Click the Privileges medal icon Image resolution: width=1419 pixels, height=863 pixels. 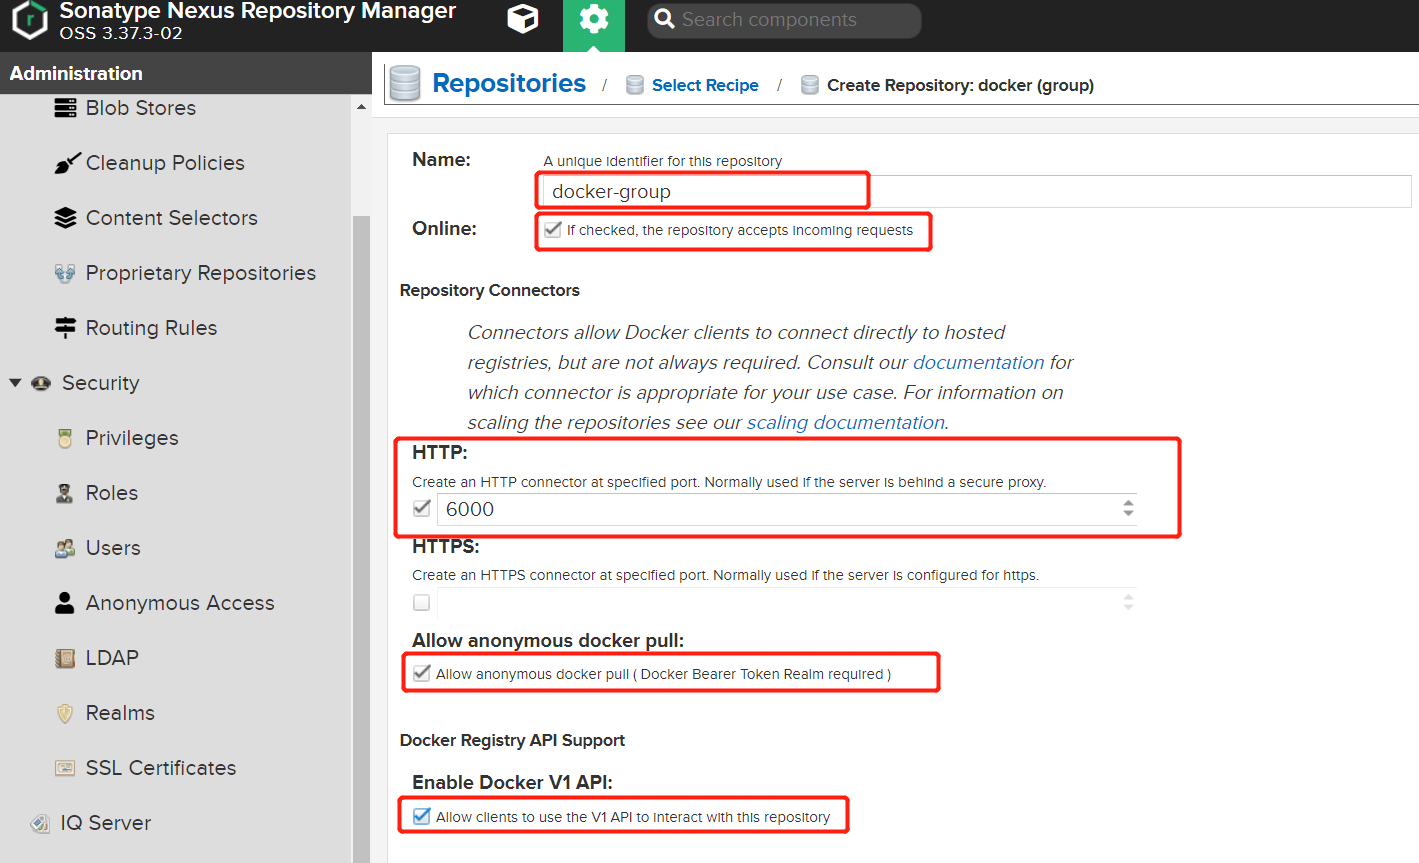coord(65,438)
